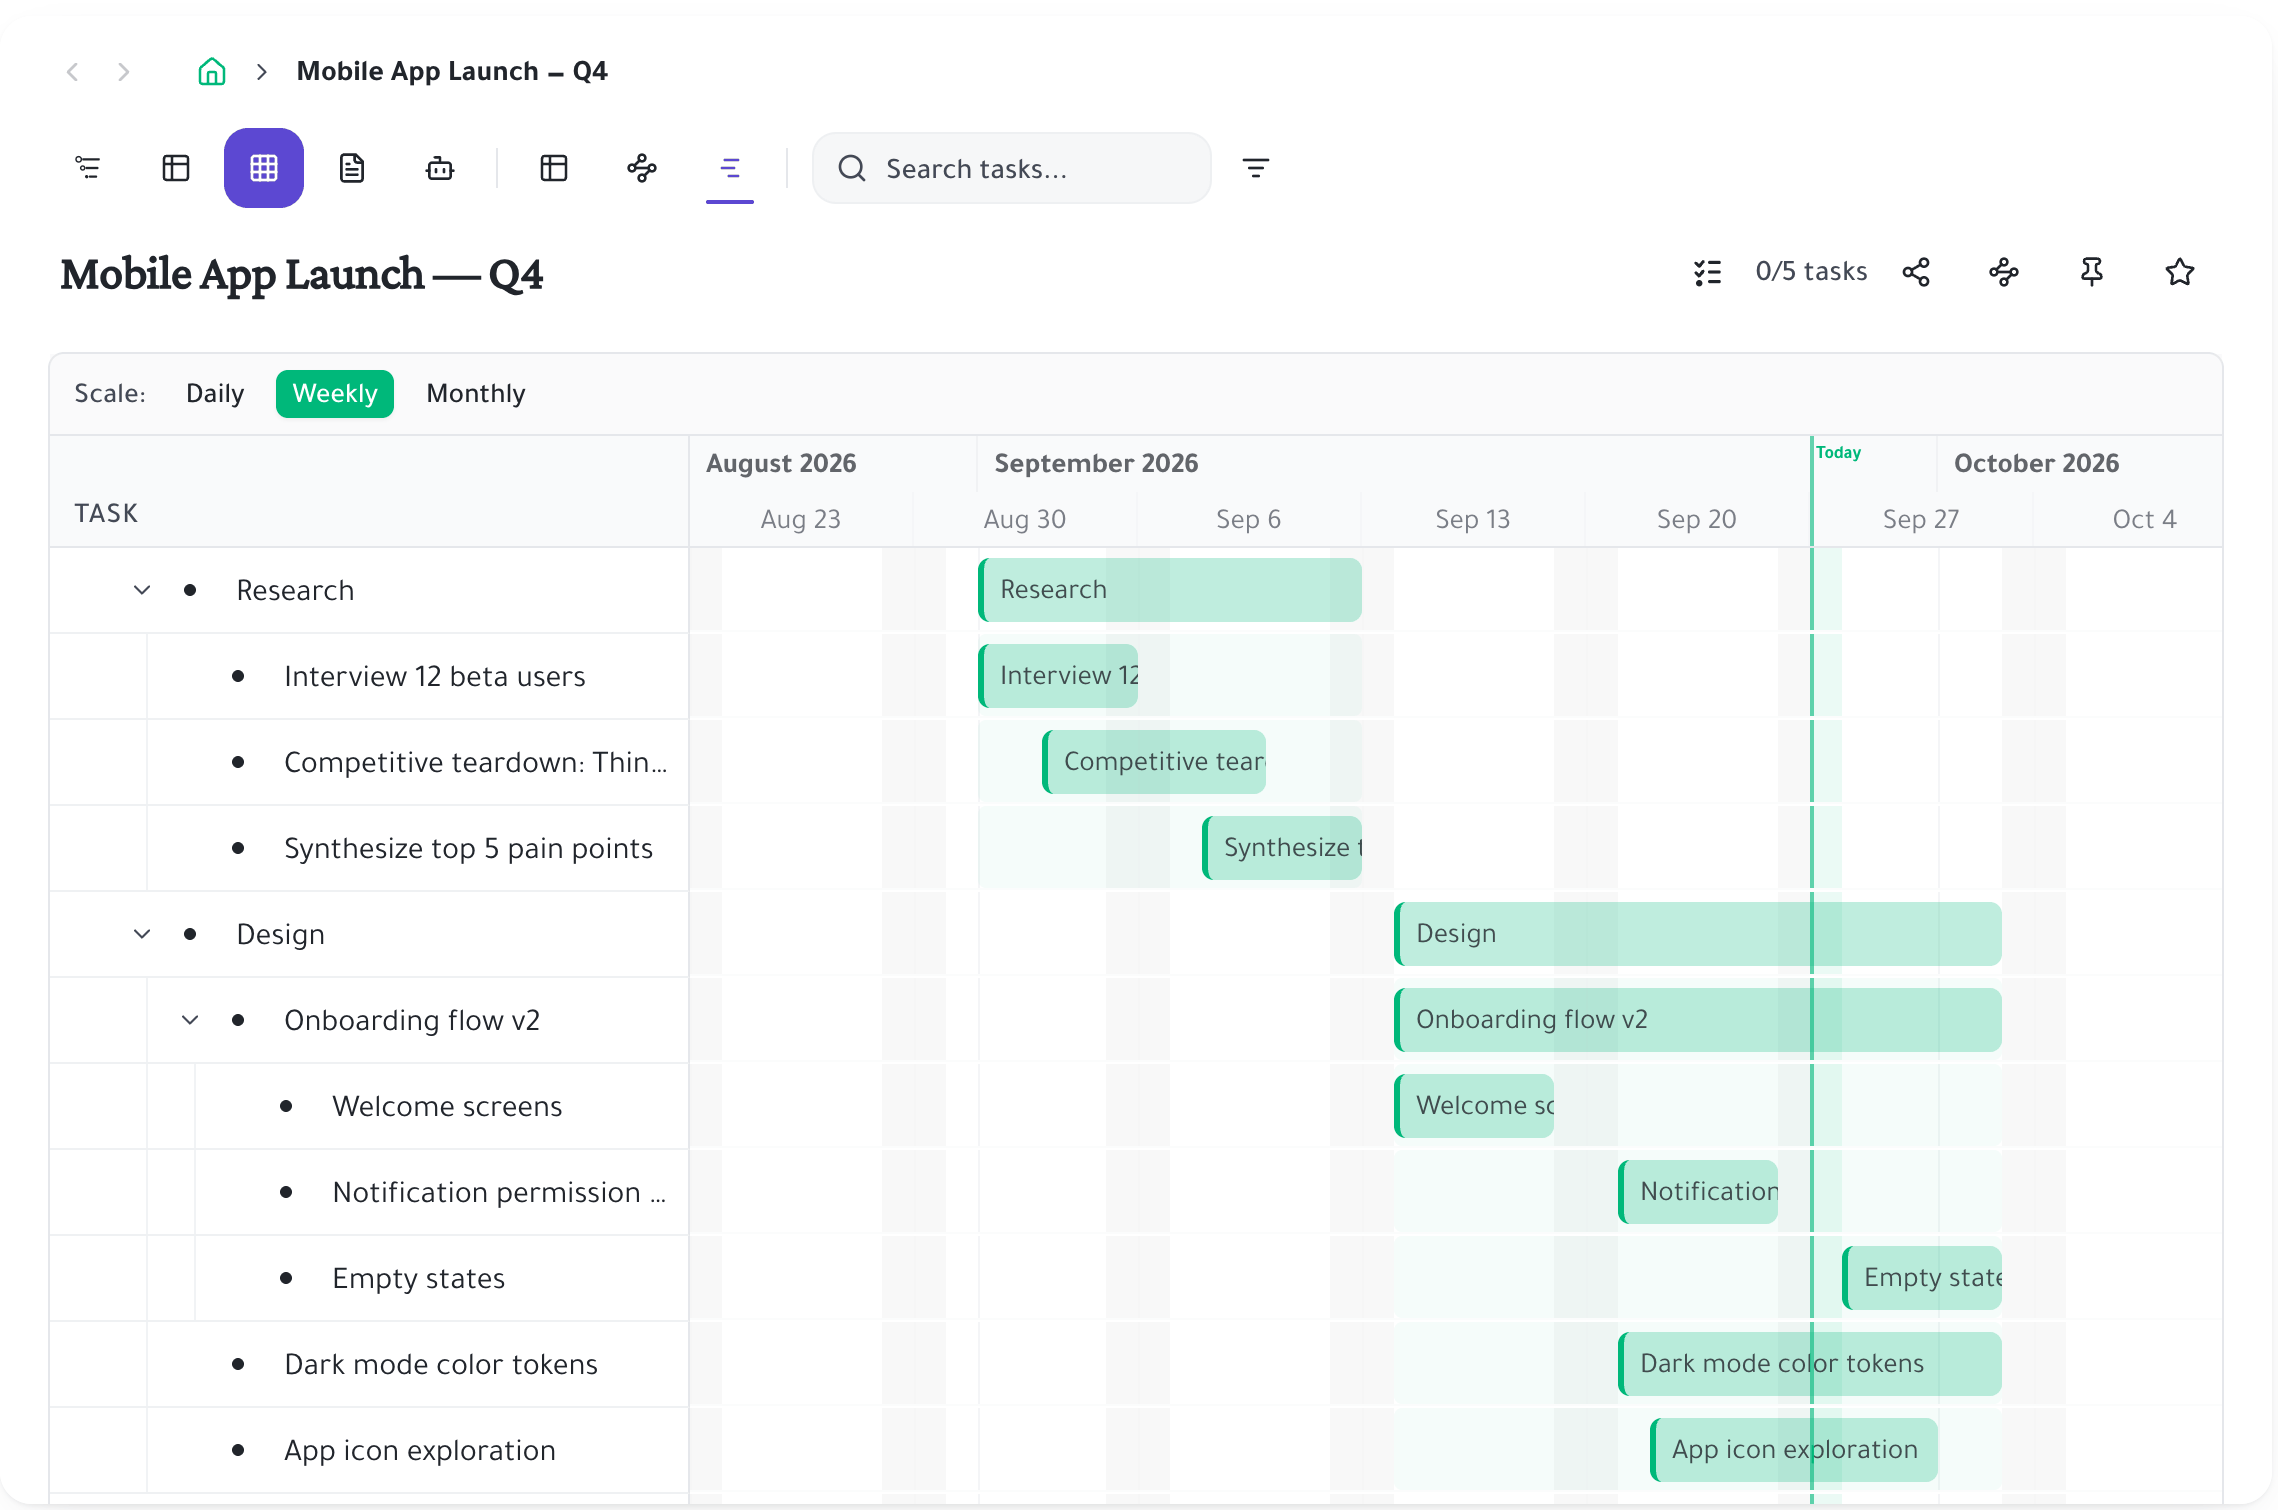This screenshot has height=1510, width=2278.
Task: Share the project with share icon
Action: click(1916, 272)
